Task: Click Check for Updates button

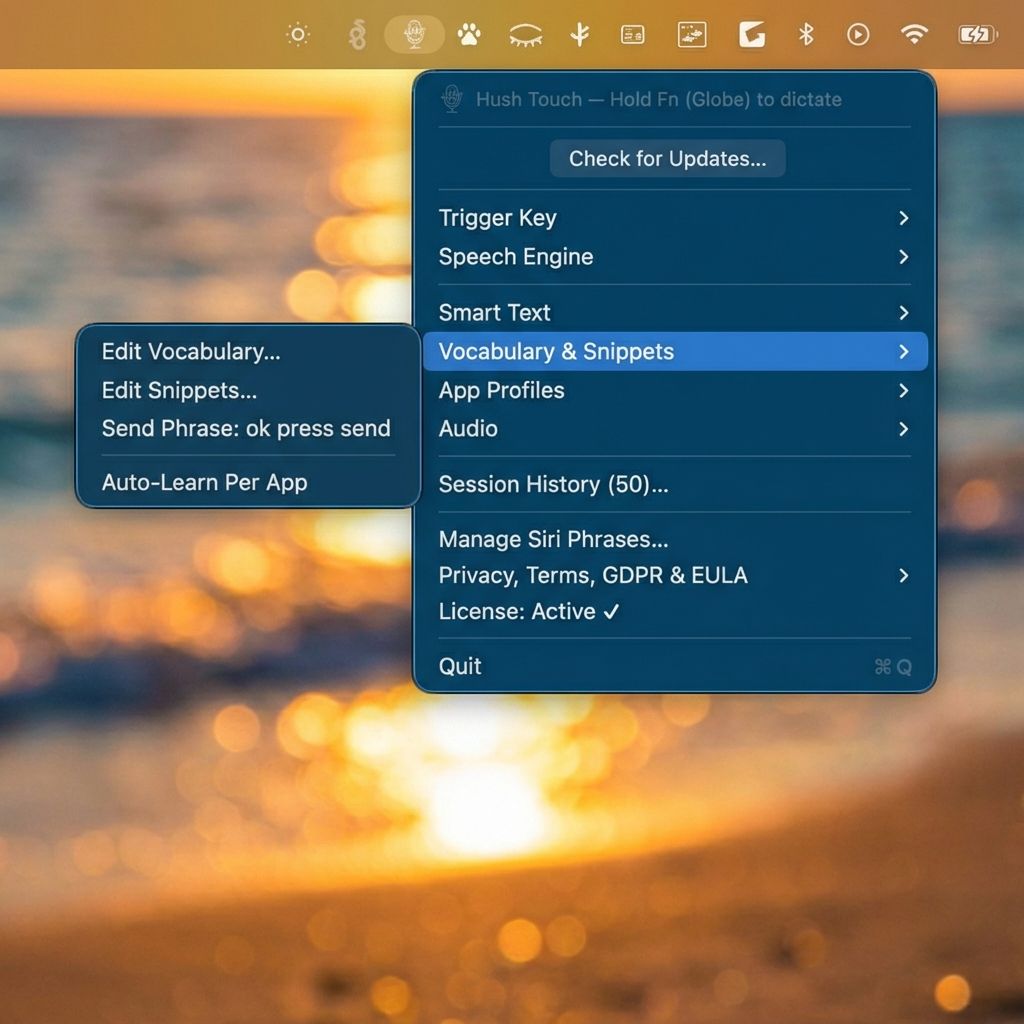Action: click(667, 158)
